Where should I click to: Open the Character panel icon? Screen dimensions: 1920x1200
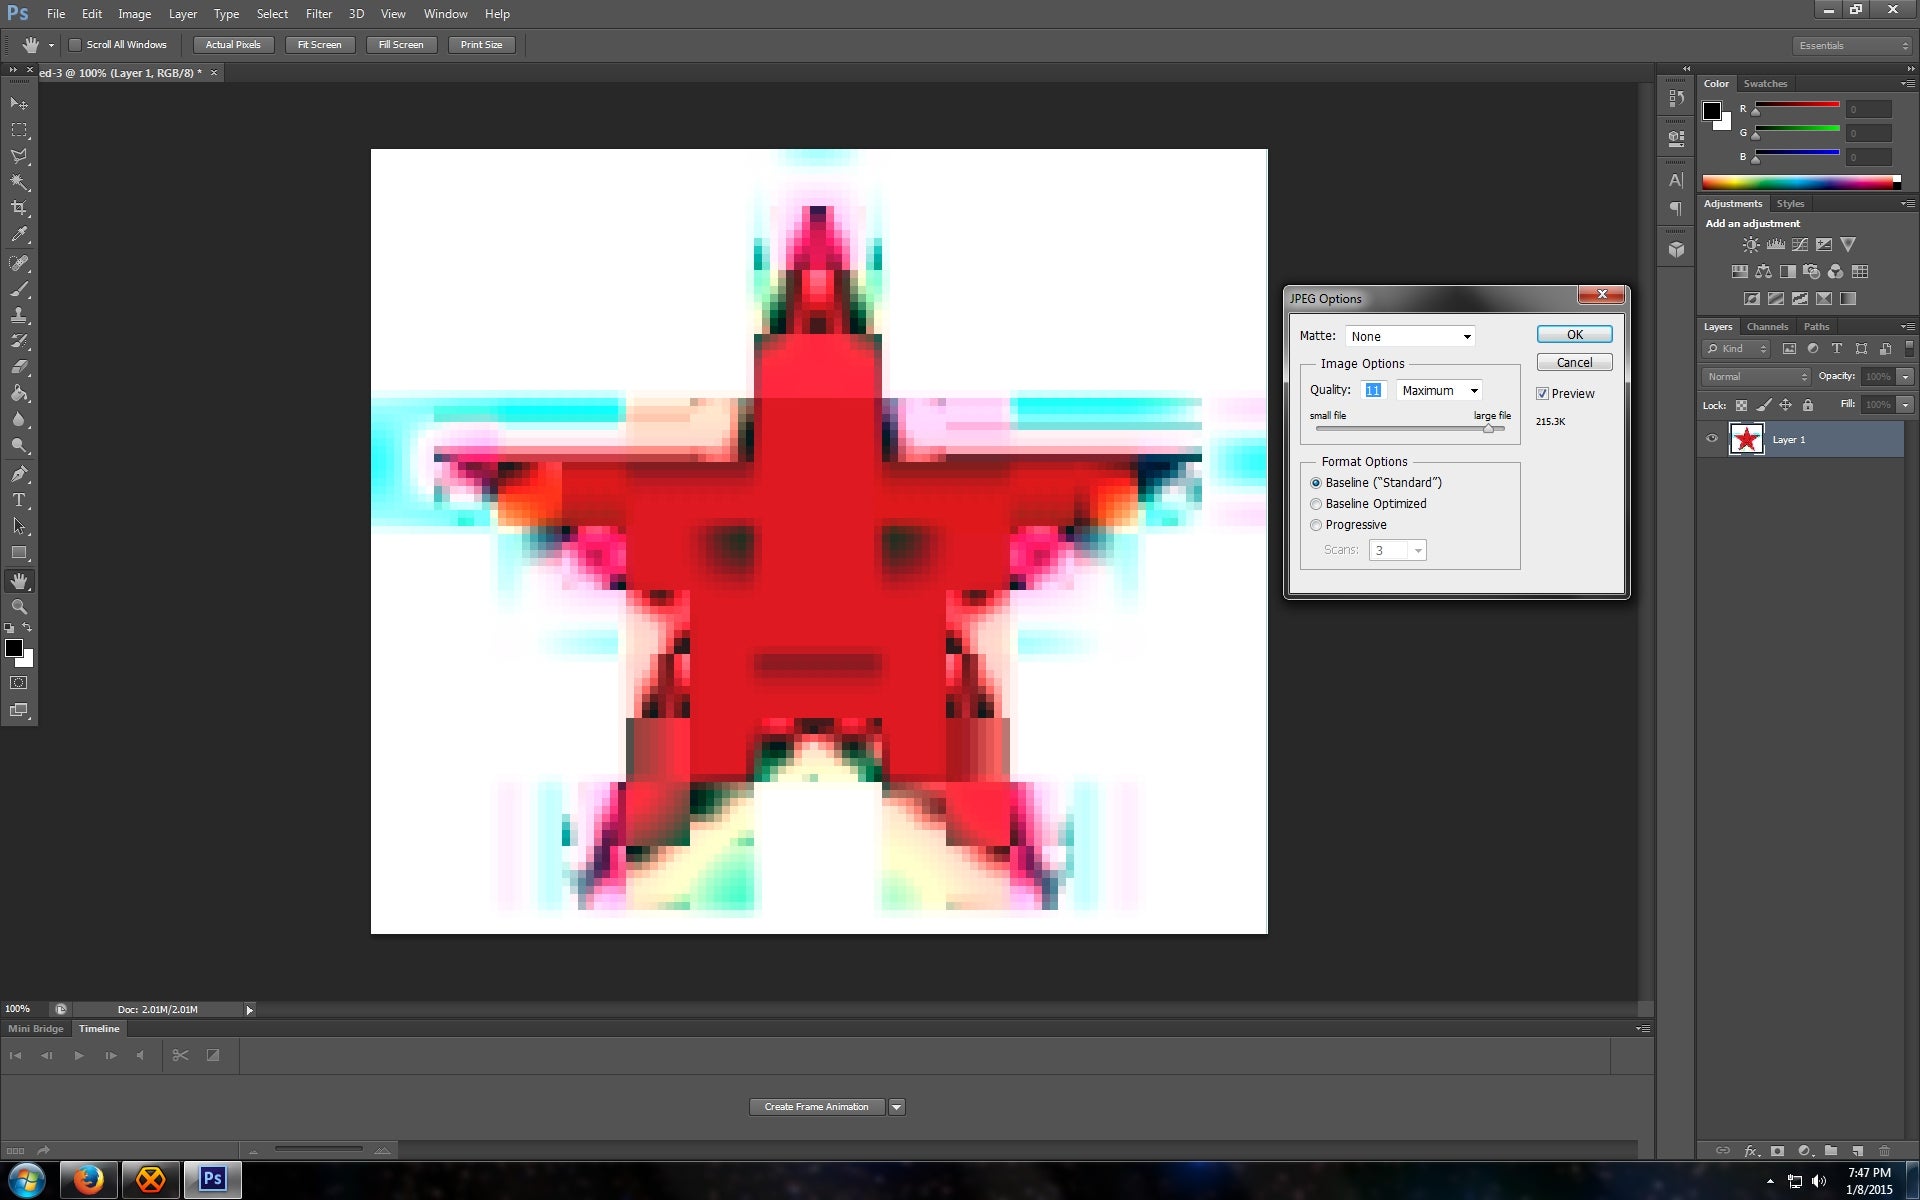tap(1677, 180)
